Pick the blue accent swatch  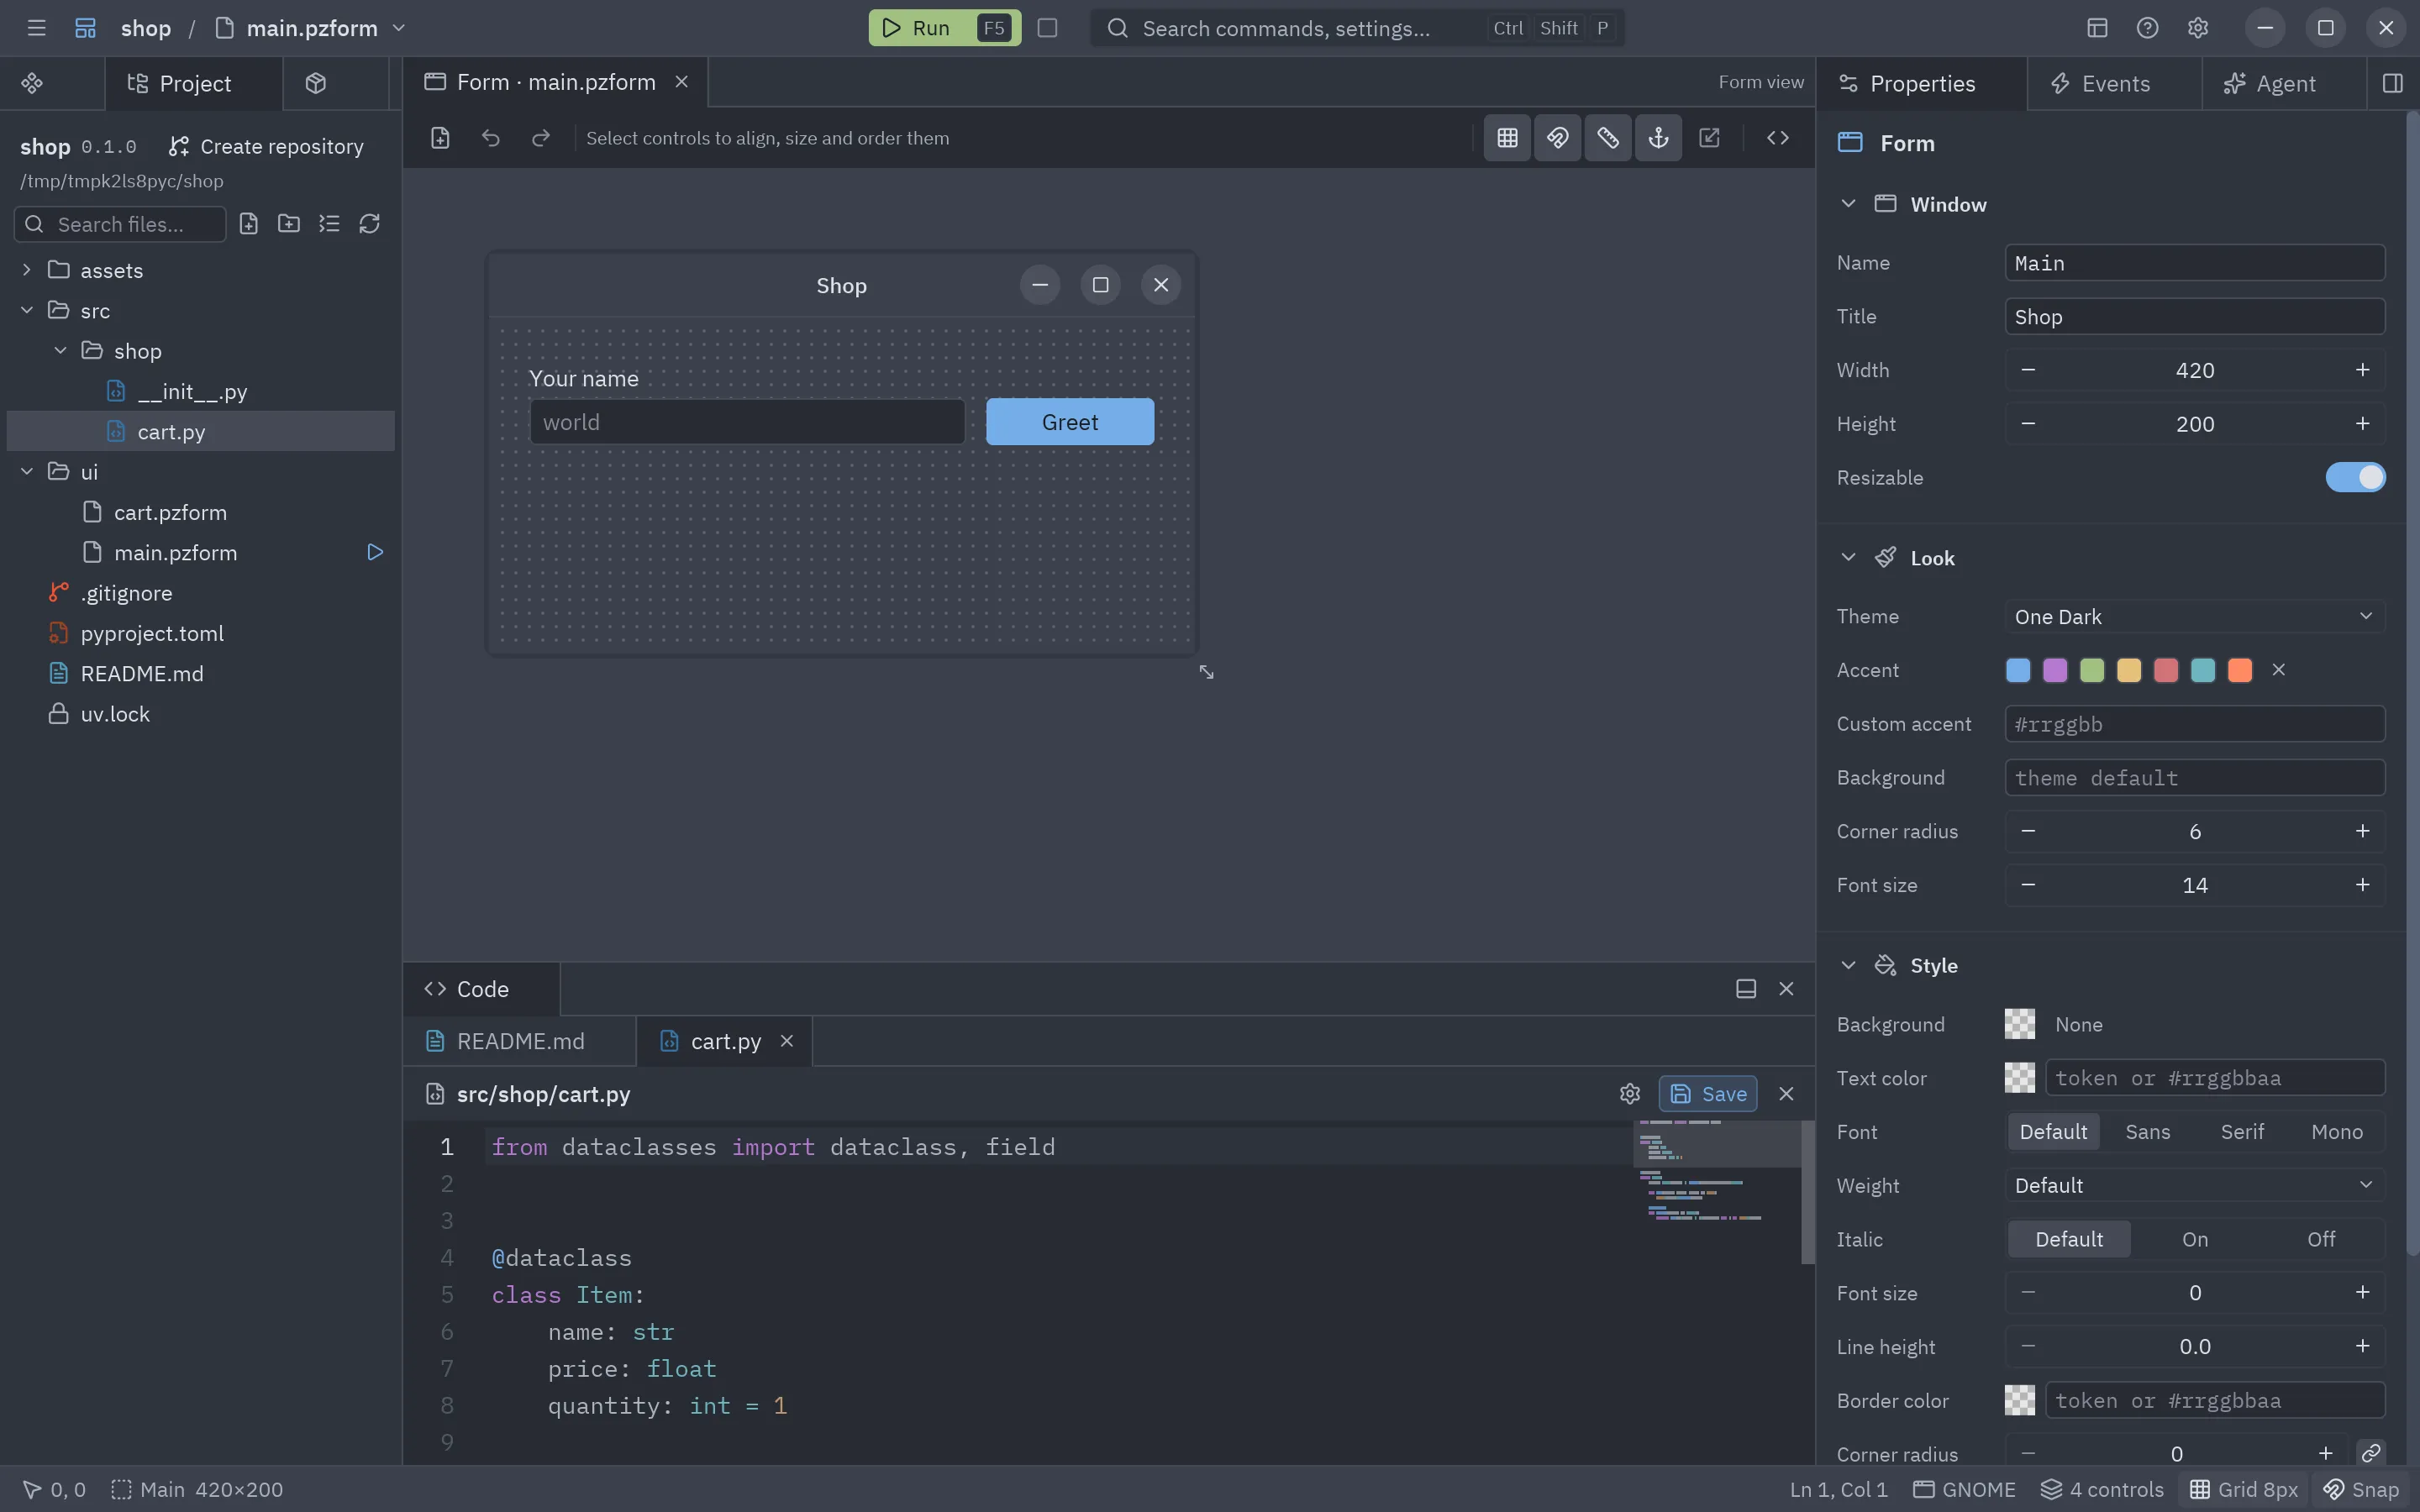[x=2018, y=670]
